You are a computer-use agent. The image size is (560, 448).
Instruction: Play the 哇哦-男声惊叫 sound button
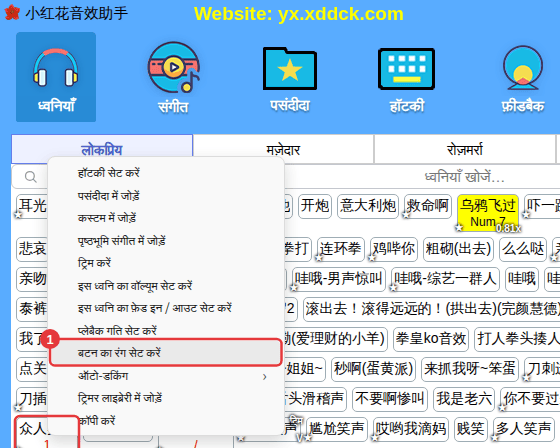pyautogui.click(x=339, y=279)
